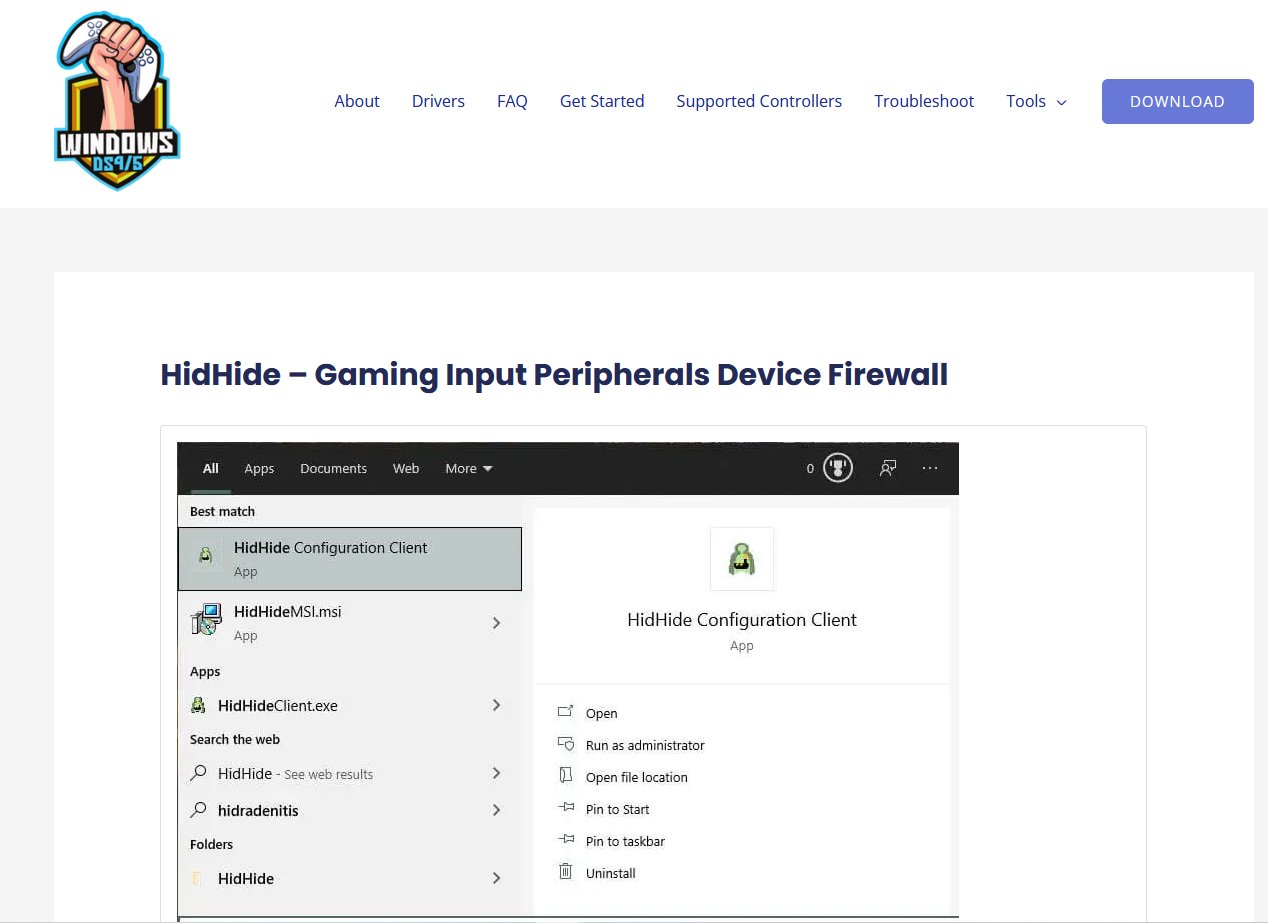Image resolution: width=1268 pixels, height=923 pixels.
Task: Click the Pin to Start pin icon
Action: pyautogui.click(x=566, y=808)
